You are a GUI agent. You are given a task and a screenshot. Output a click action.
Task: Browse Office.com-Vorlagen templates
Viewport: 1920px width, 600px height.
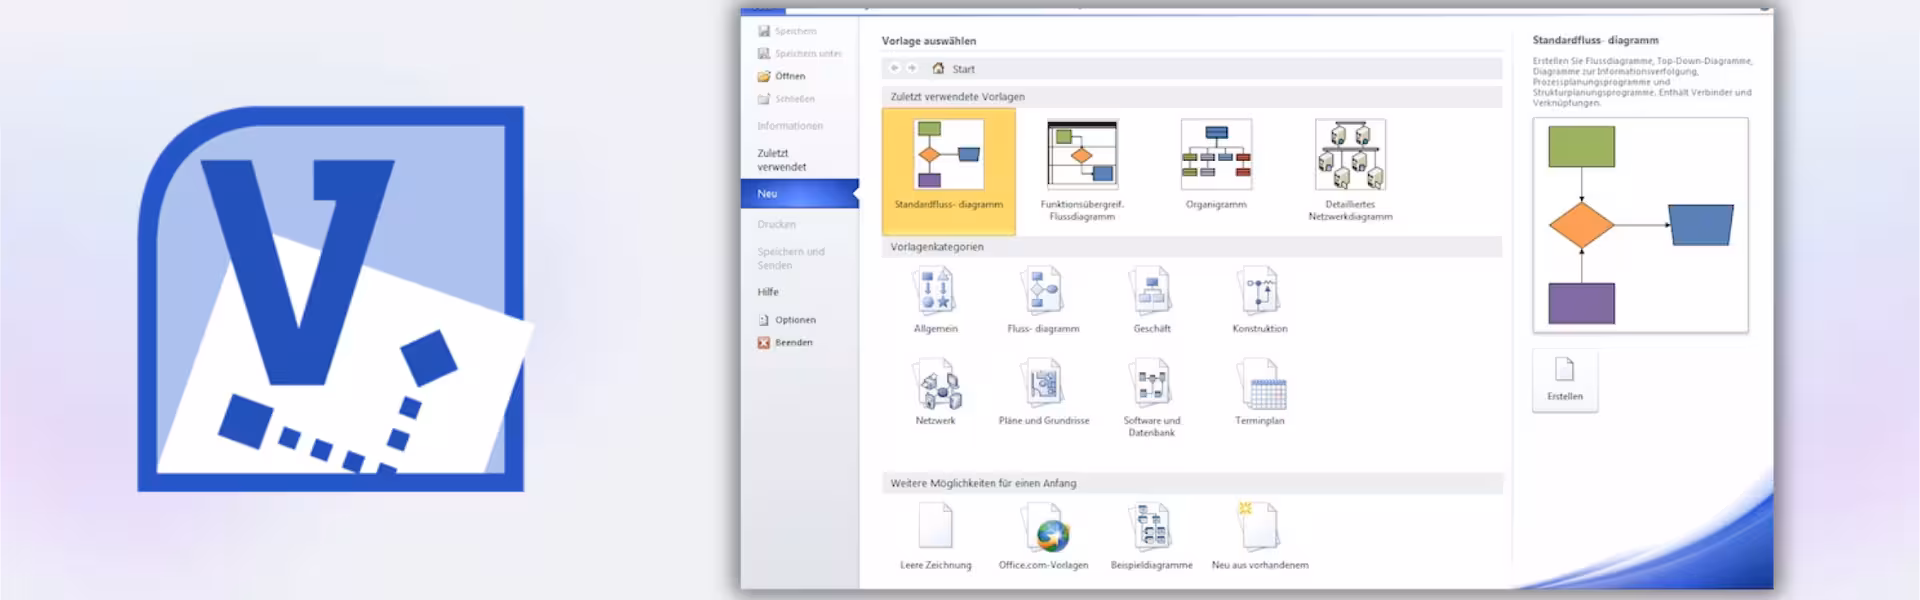tap(1043, 537)
